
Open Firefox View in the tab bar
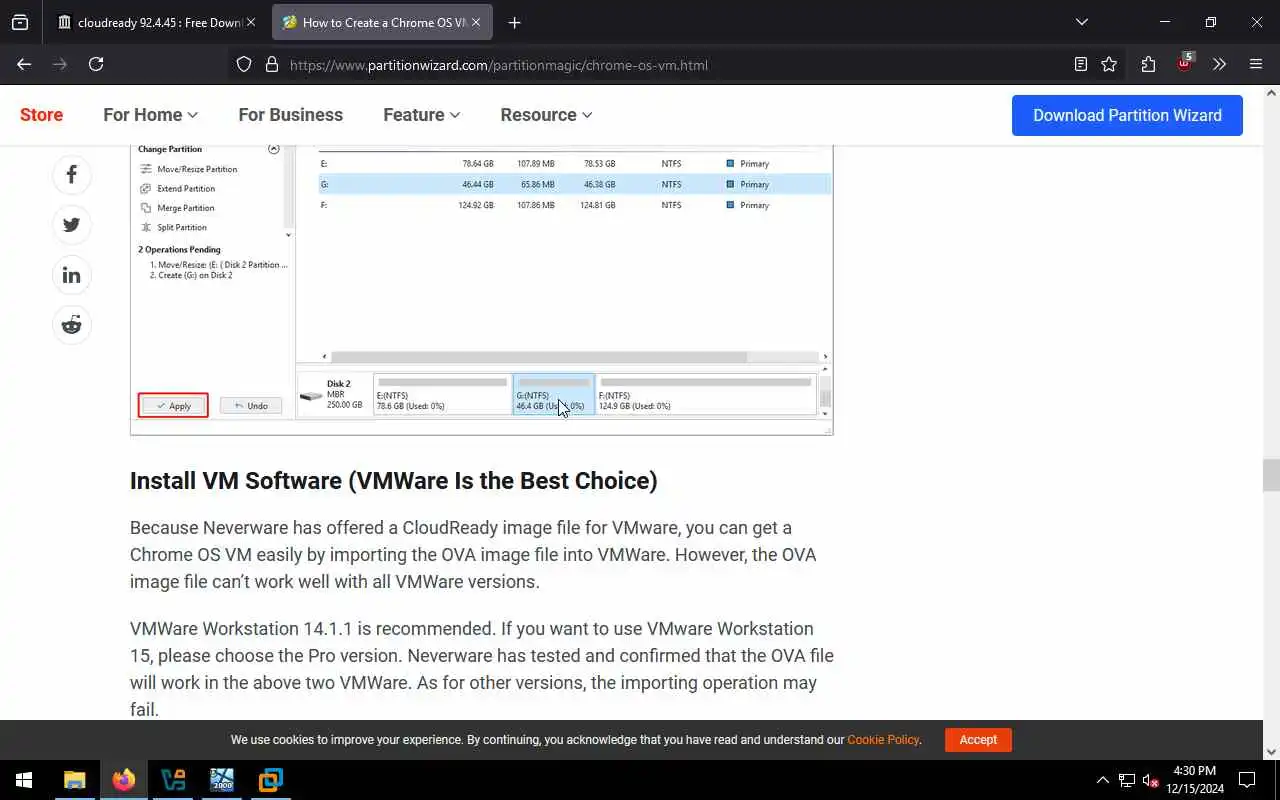click(20, 22)
